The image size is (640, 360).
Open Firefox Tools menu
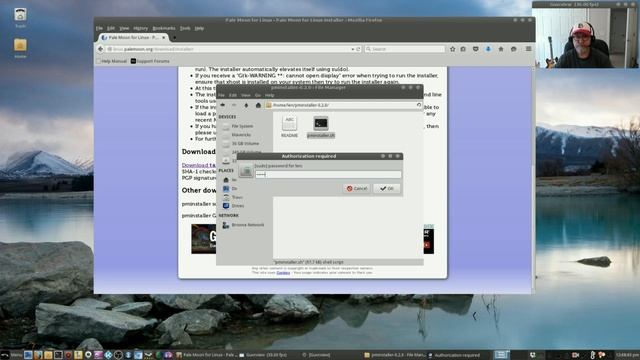click(x=185, y=28)
